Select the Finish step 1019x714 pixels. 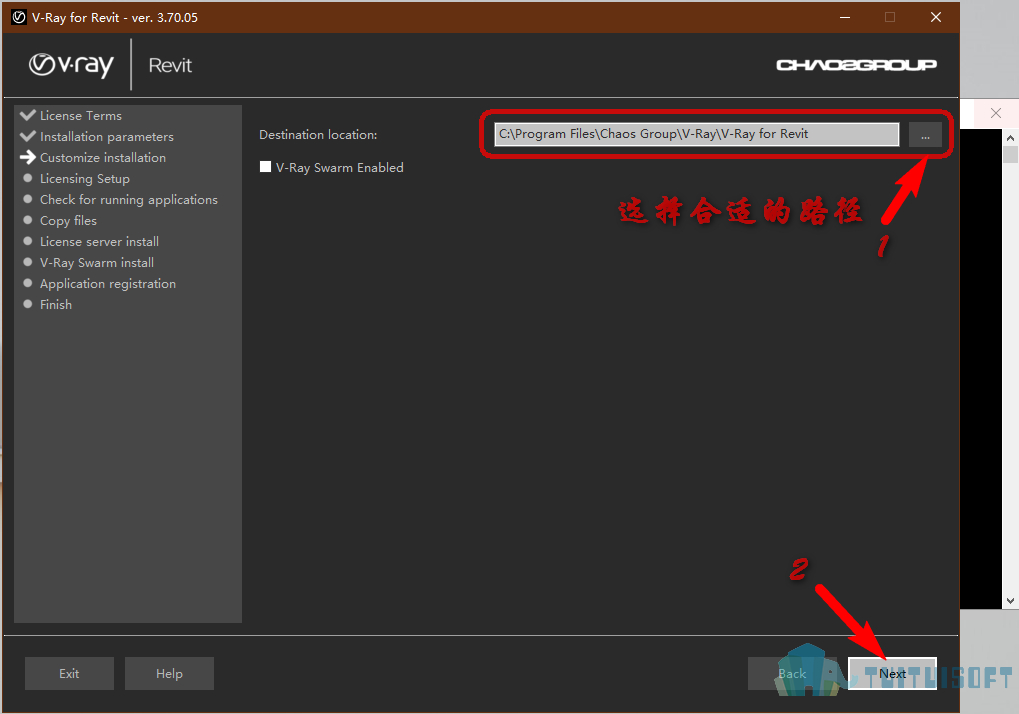tap(56, 304)
